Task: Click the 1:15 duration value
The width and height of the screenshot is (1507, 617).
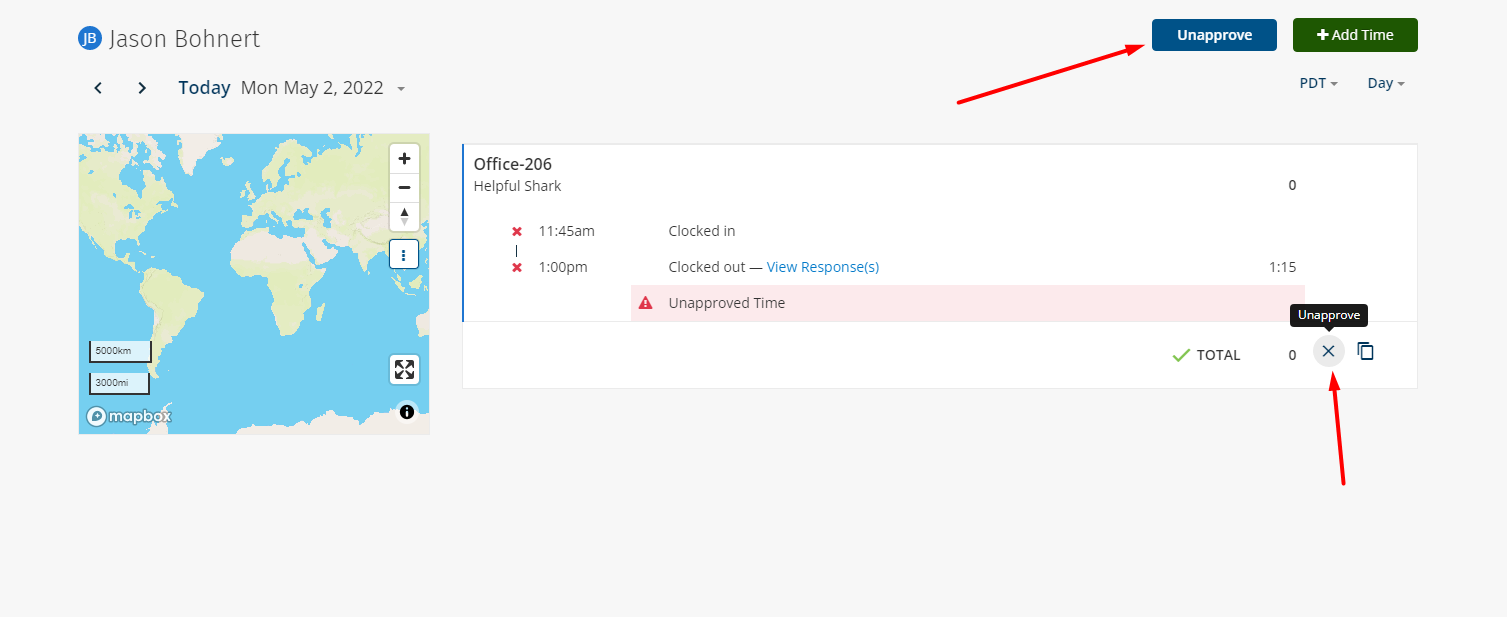Action: tap(1283, 267)
